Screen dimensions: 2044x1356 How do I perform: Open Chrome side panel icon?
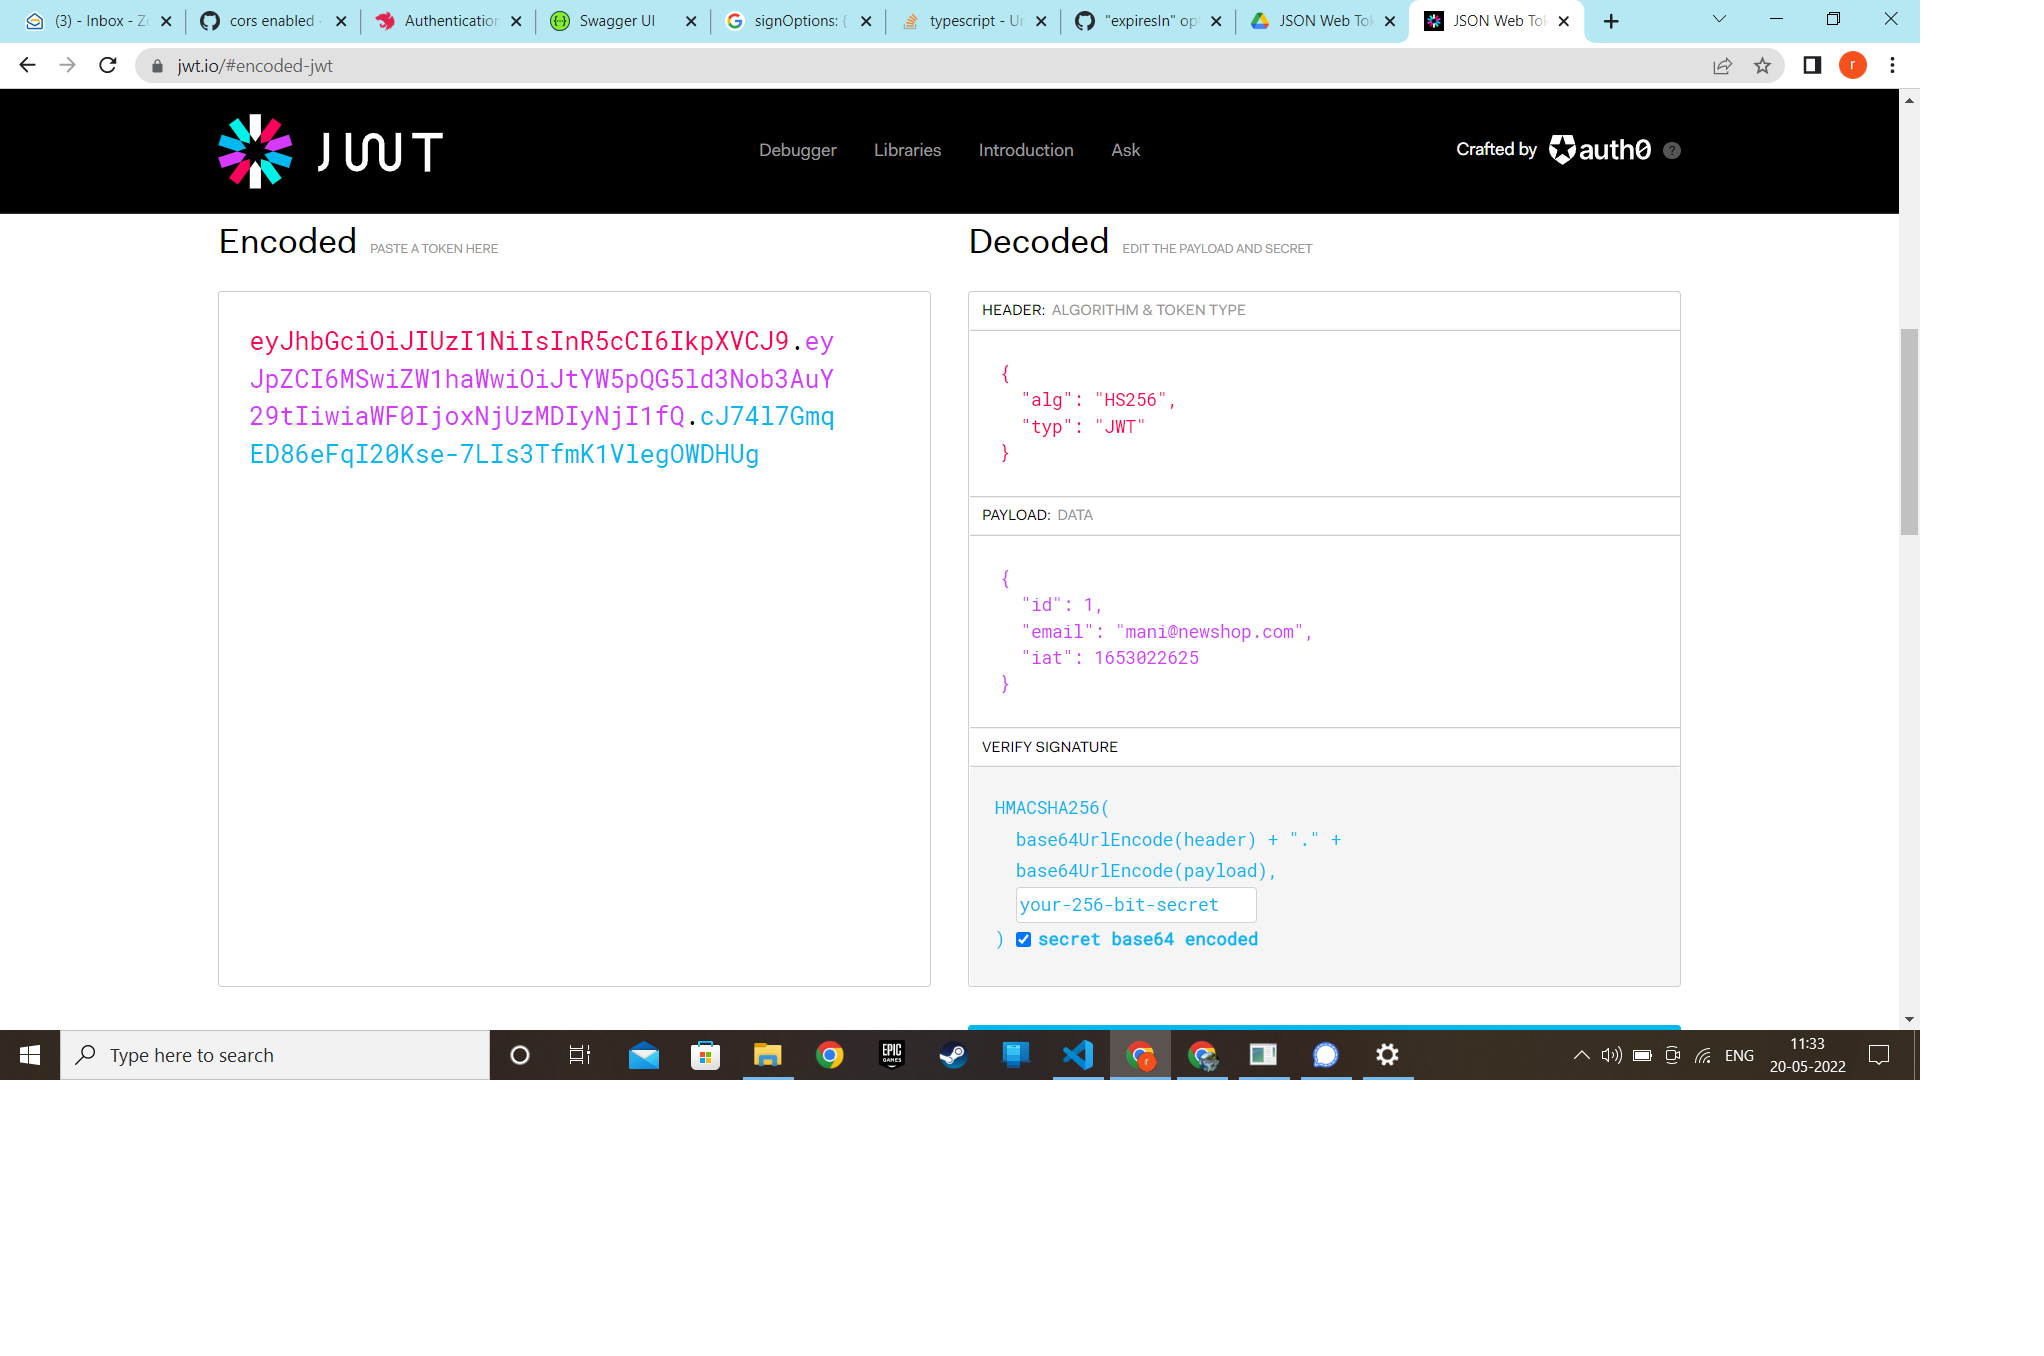[x=1812, y=66]
